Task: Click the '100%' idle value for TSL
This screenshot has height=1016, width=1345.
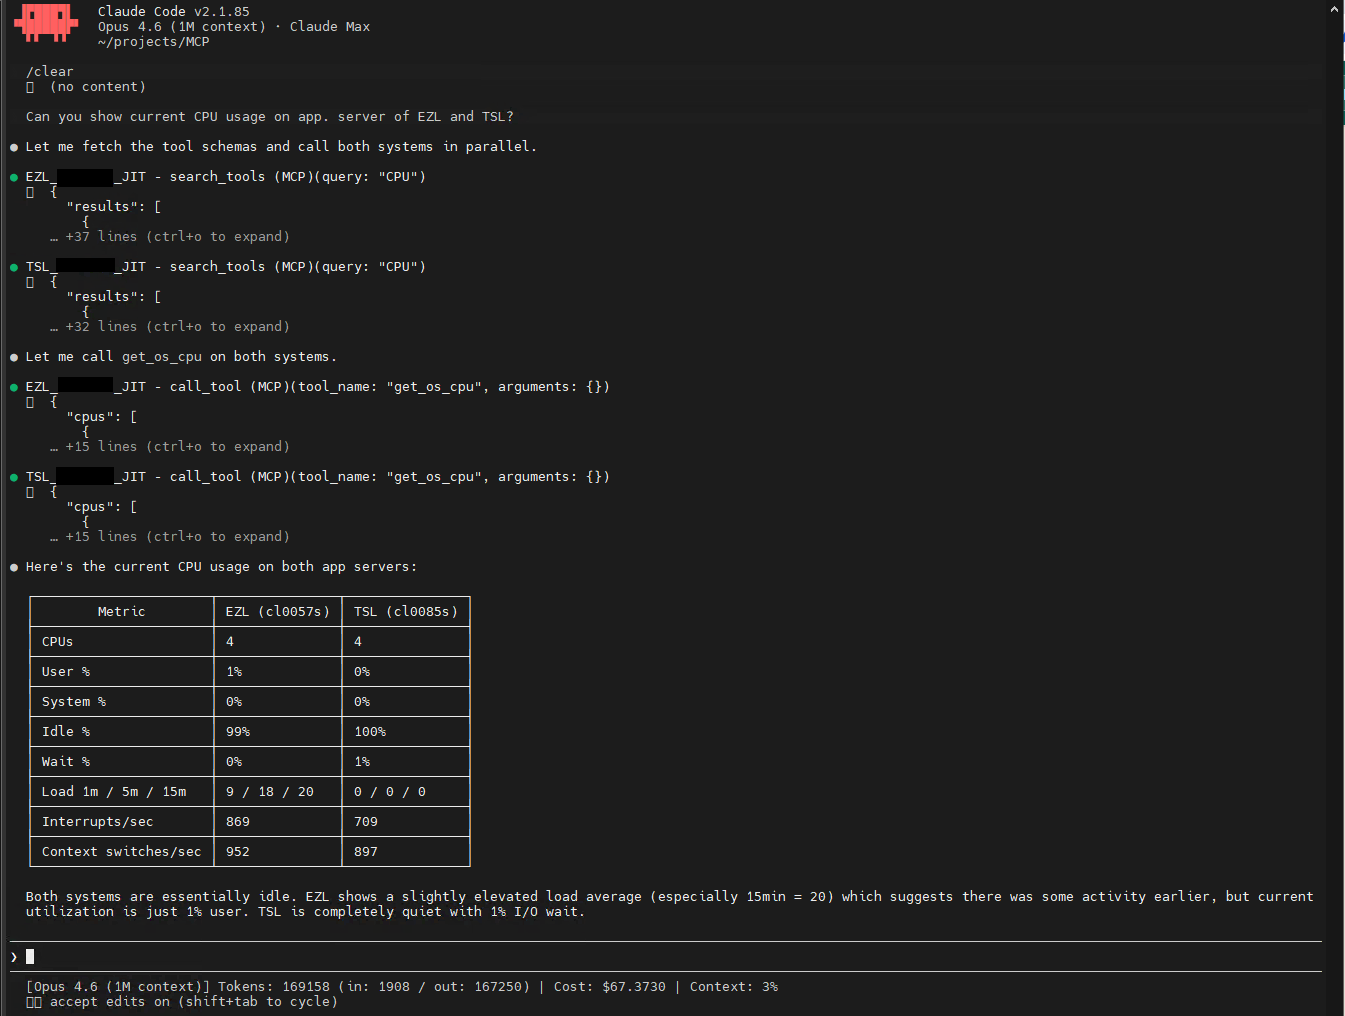Action: 370,732
